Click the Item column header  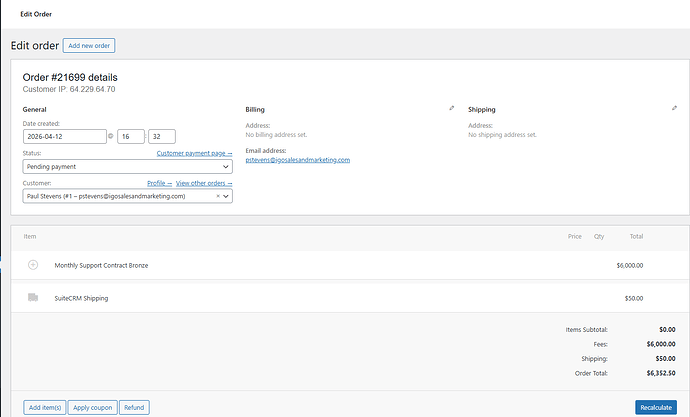pyautogui.click(x=29, y=237)
